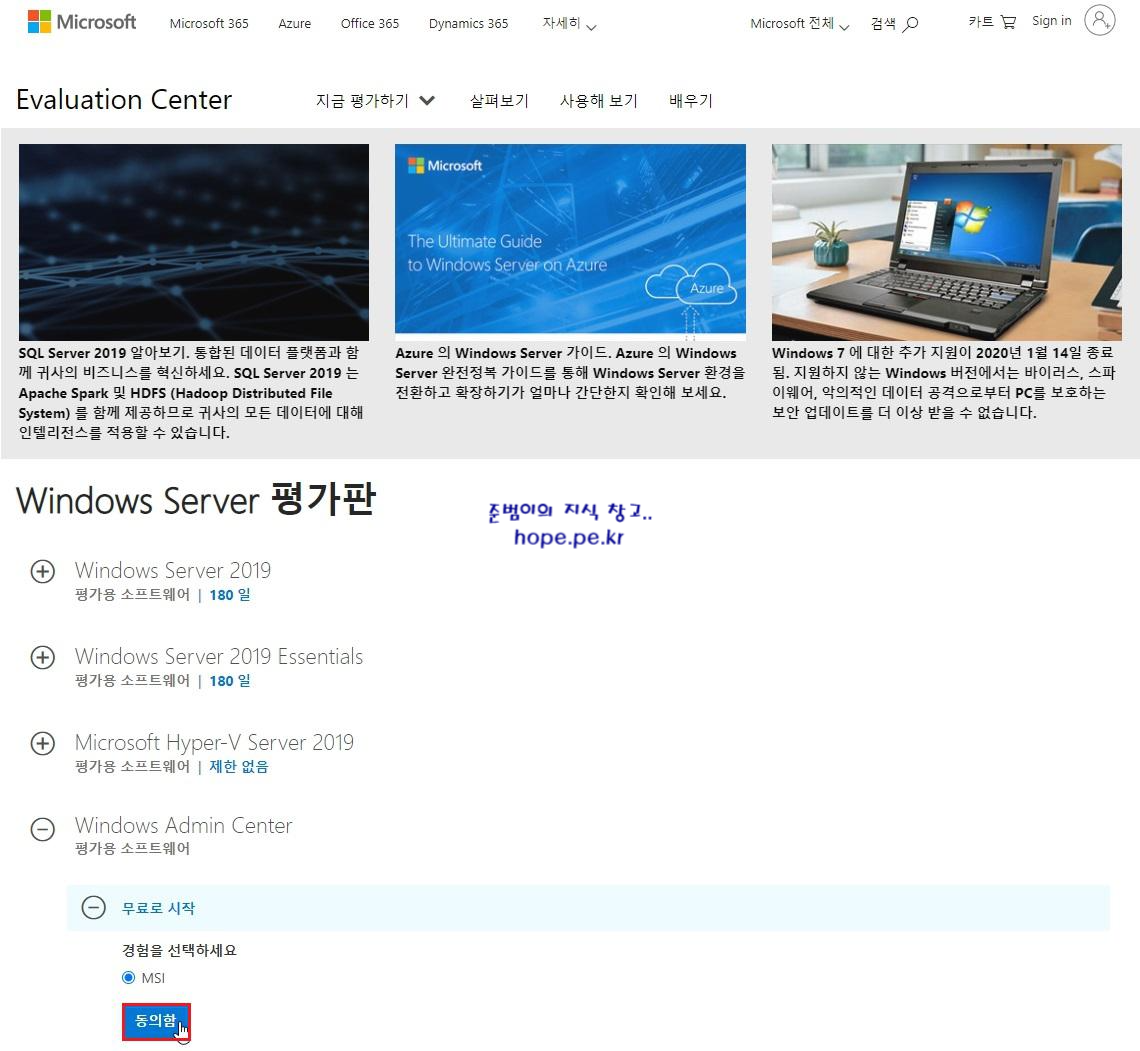This screenshot has width=1140, height=1051.
Task: Open the 사용해 보기 tab
Action: point(598,100)
